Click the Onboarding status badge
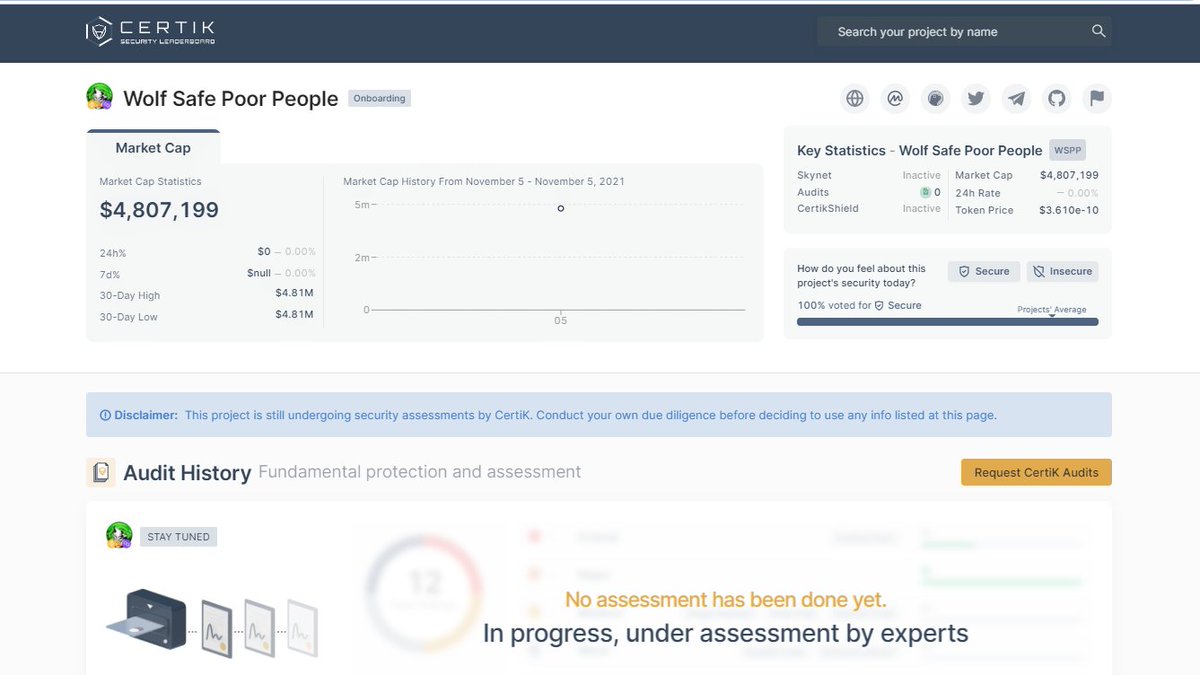The height and width of the screenshot is (675, 1200). coord(380,98)
